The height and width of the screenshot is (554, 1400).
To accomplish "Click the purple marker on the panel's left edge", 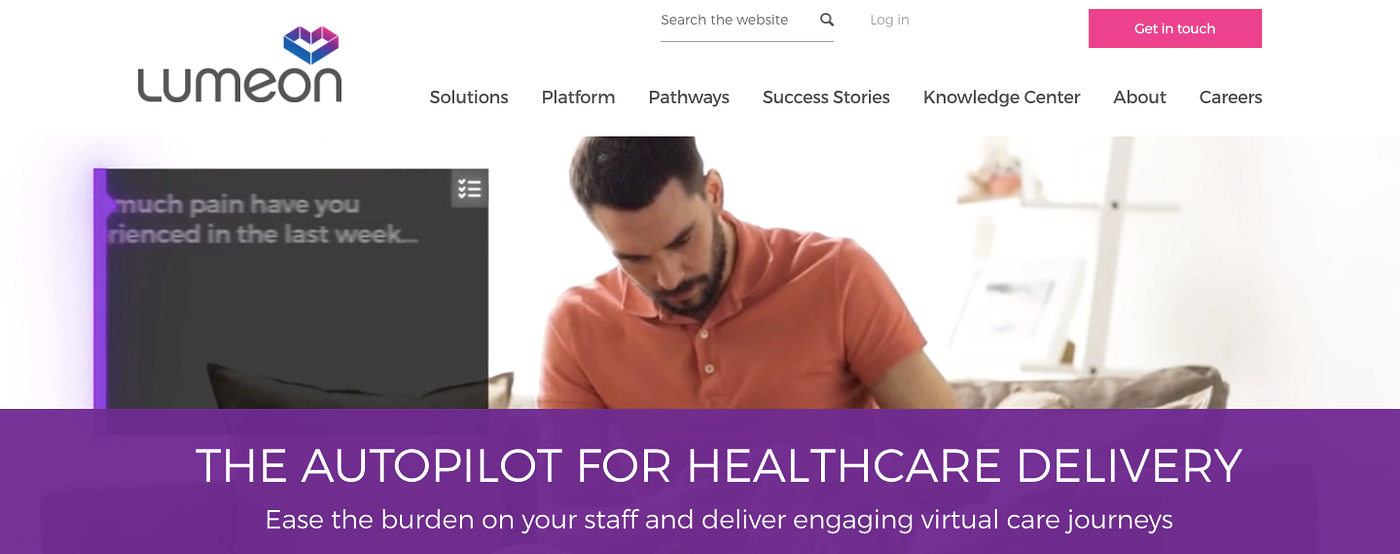I will (x=101, y=205).
